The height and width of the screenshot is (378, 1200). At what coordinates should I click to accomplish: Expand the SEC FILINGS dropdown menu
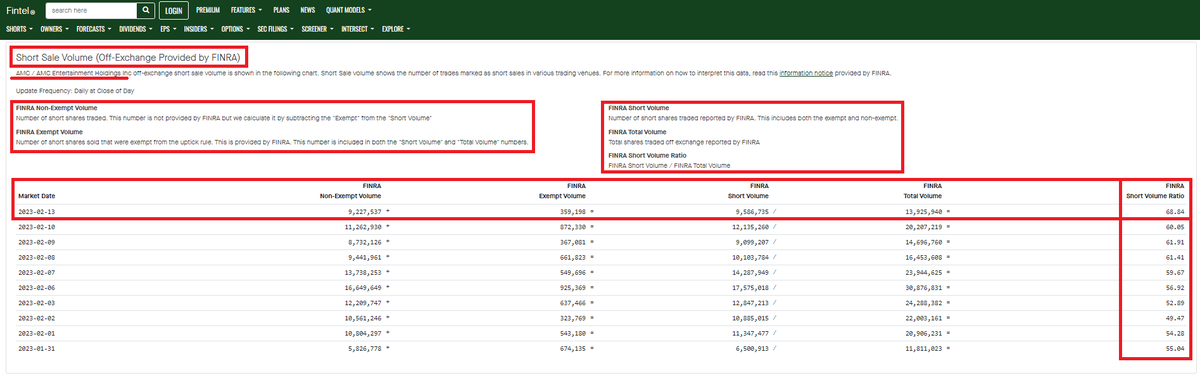[276, 29]
